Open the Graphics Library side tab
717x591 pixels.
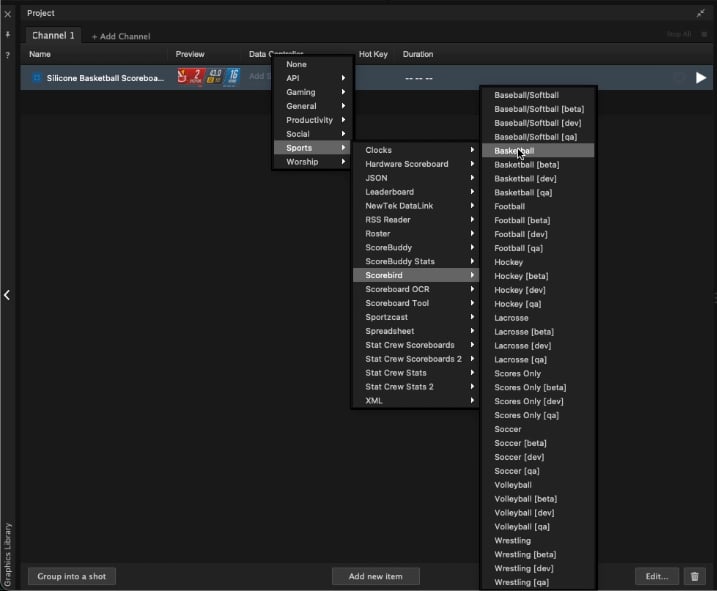click(x=7, y=554)
